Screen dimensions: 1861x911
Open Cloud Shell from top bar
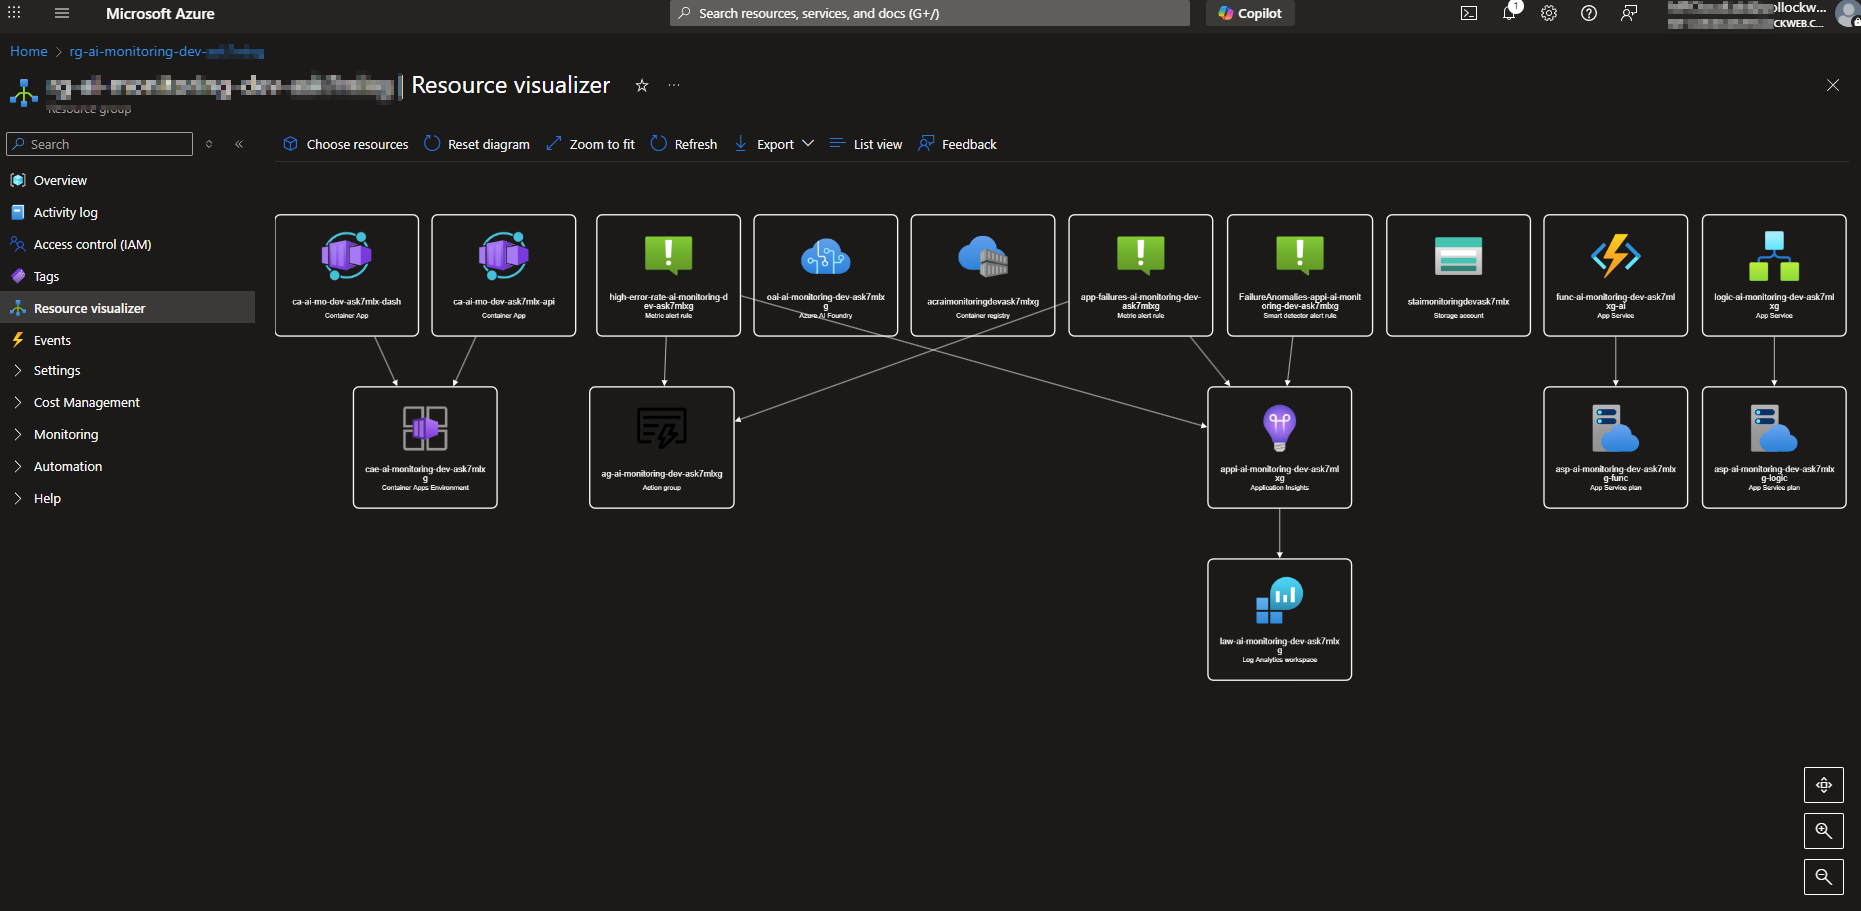1469,14
